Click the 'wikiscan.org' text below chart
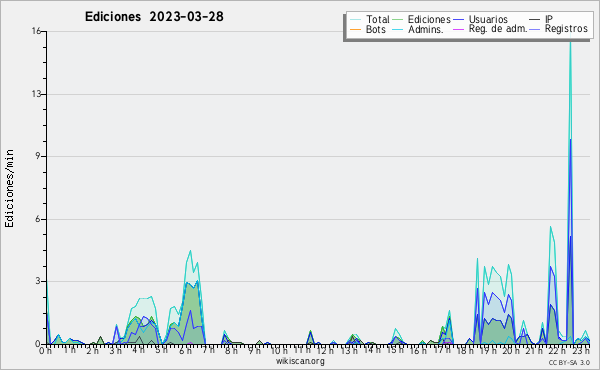 pos(300,361)
